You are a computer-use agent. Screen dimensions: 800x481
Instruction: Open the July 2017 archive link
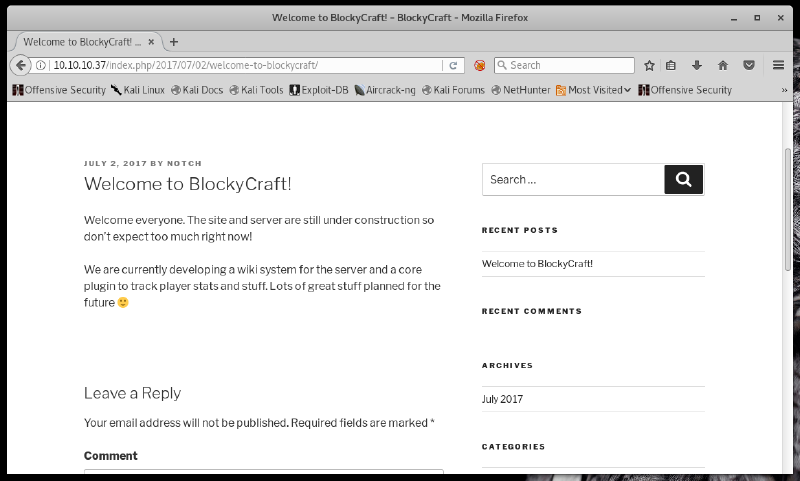502,399
